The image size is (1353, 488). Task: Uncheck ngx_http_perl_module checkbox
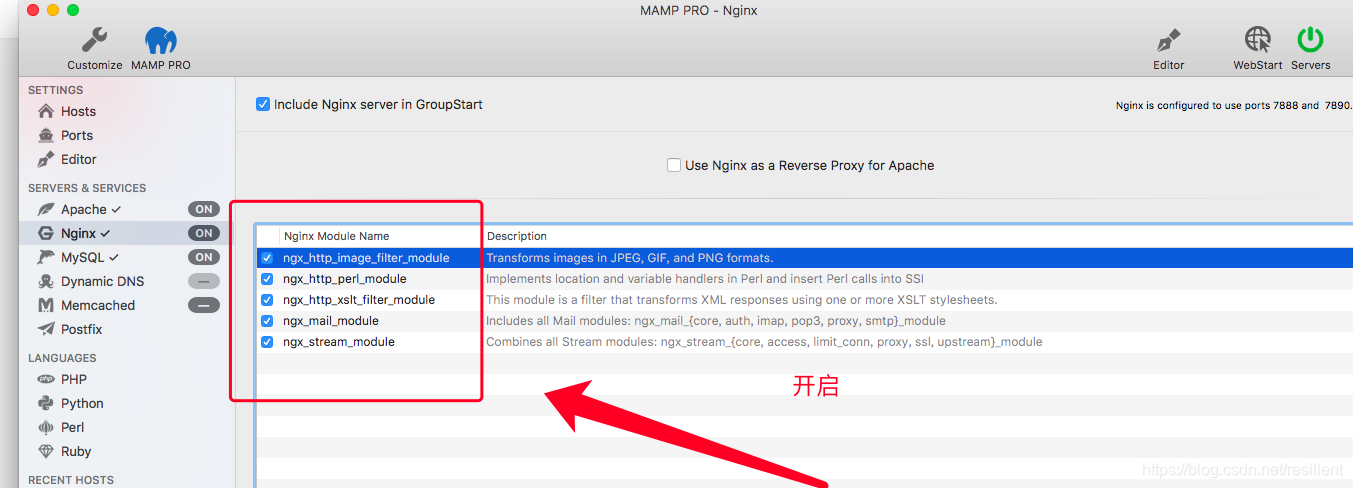point(267,279)
